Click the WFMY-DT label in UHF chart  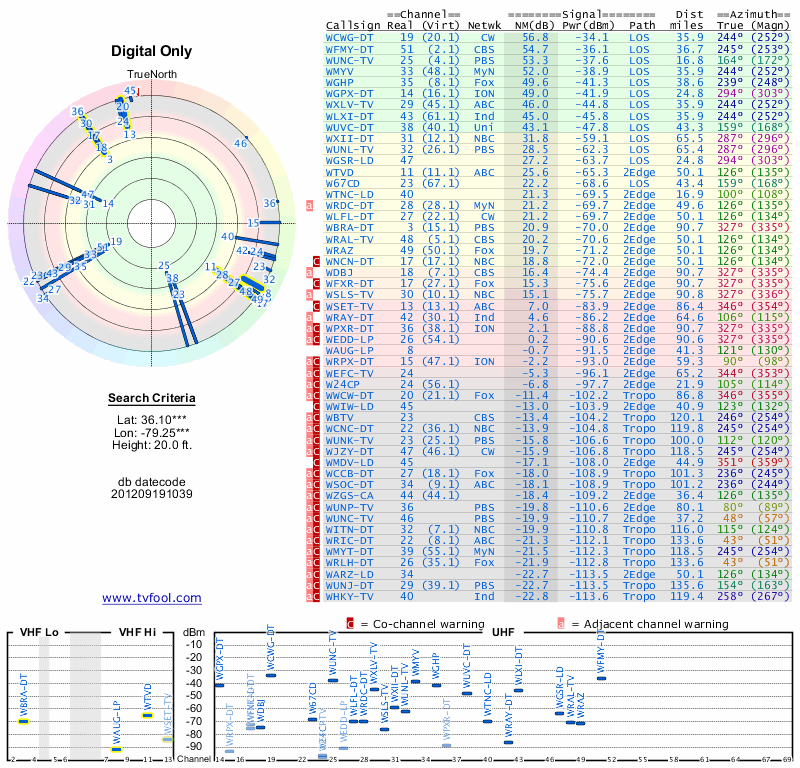point(601,651)
